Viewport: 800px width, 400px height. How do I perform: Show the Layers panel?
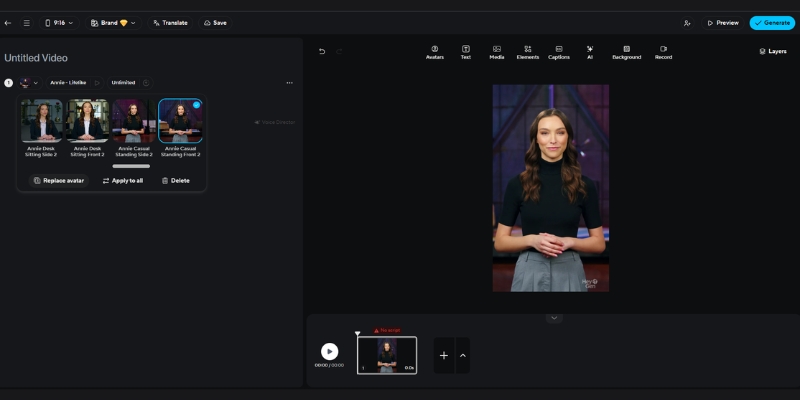coord(773,52)
